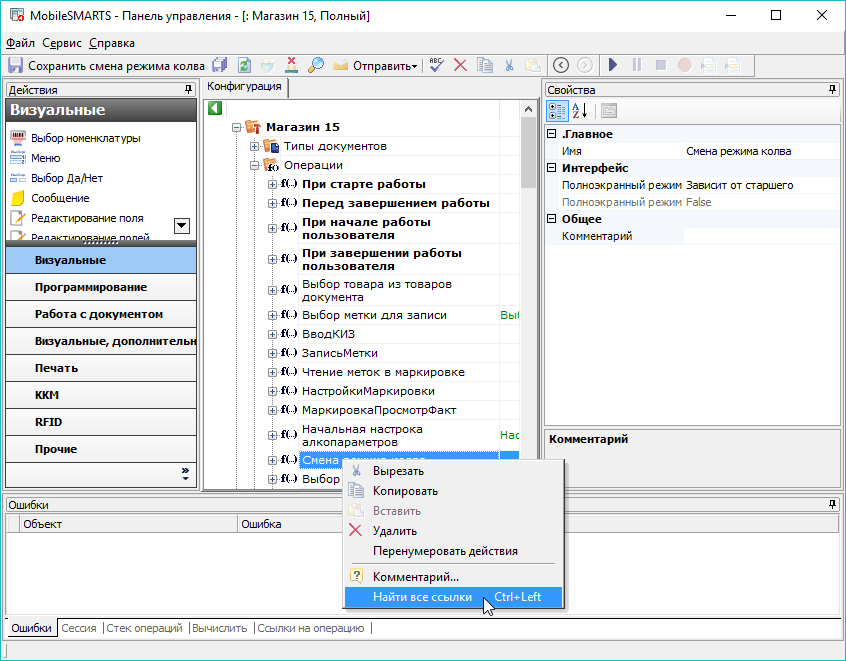The image size is (846, 661).
Task: Select Чтение меток в маркировке row
Action: click(x=383, y=372)
